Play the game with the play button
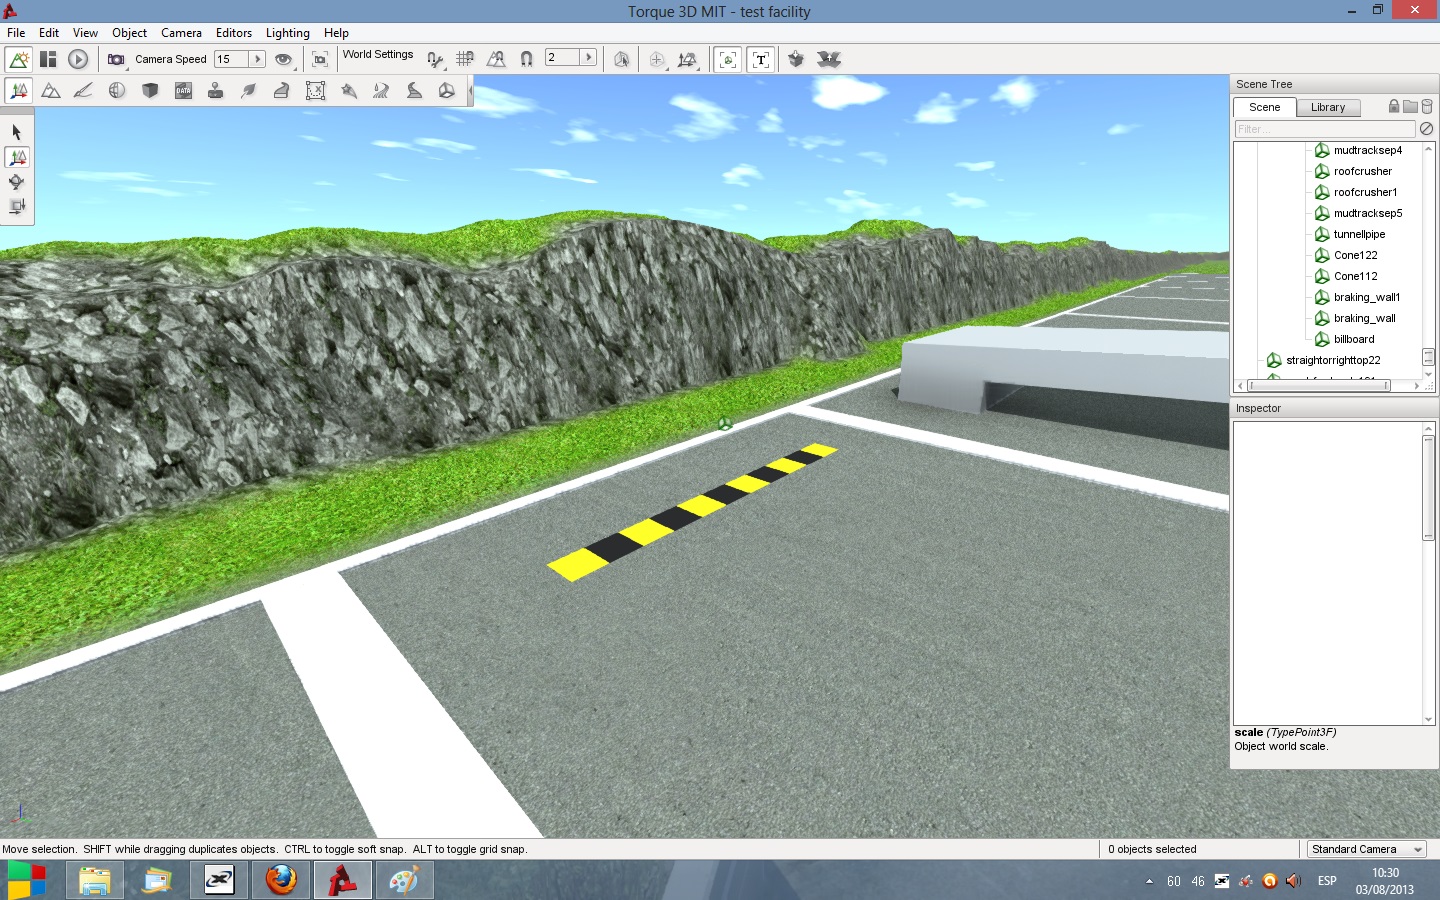The image size is (1440, 900). click(x=78, y=59)
